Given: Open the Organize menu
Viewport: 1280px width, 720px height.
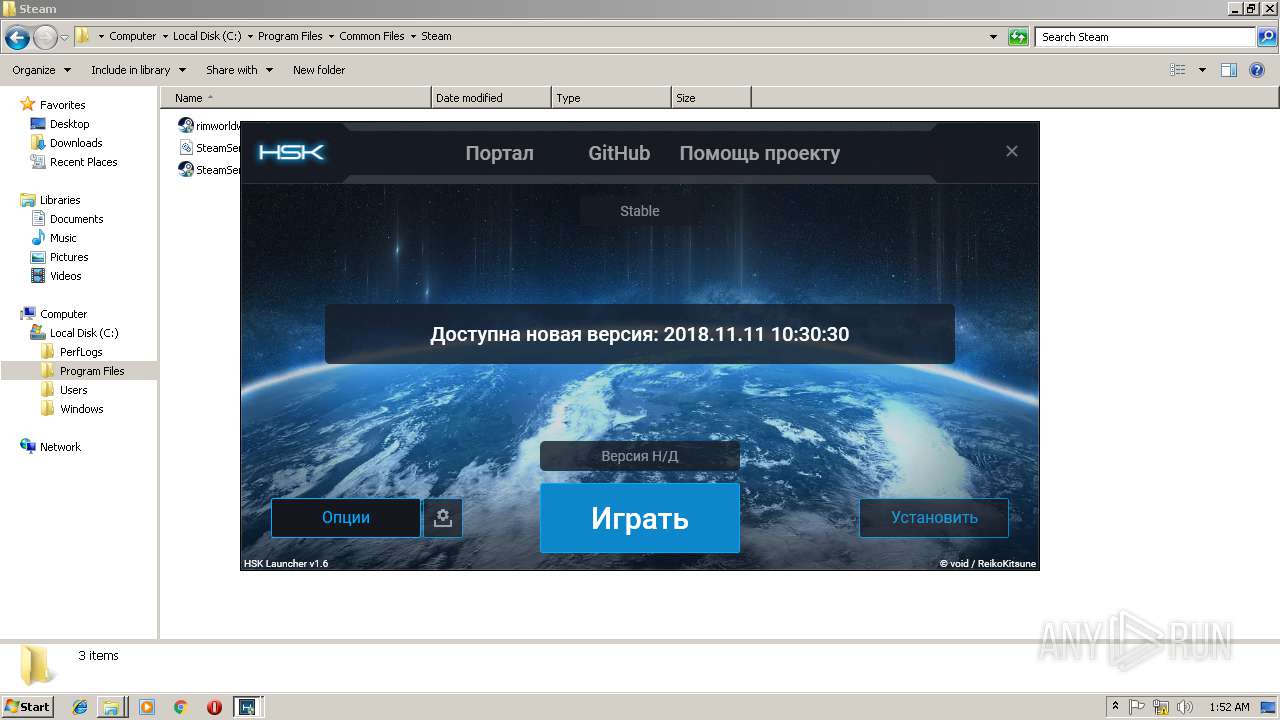Looking at the screenshot, I should [x=41, y=70].
